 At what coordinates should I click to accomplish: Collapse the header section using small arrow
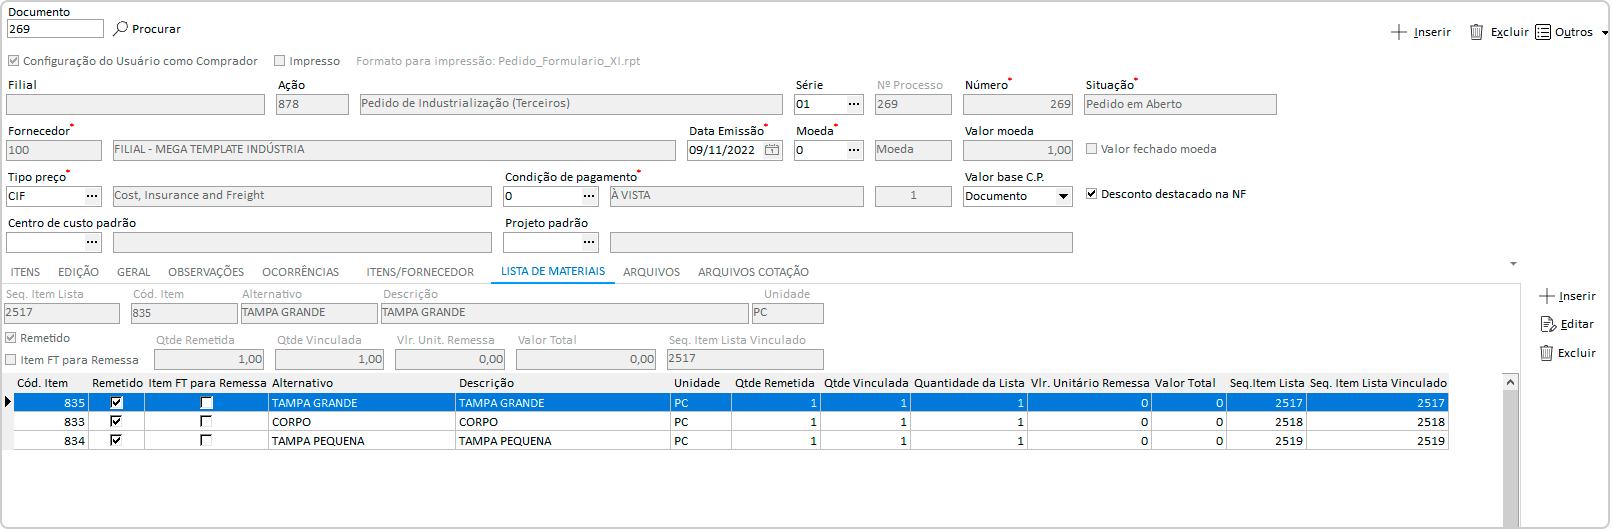[1513, 264]
